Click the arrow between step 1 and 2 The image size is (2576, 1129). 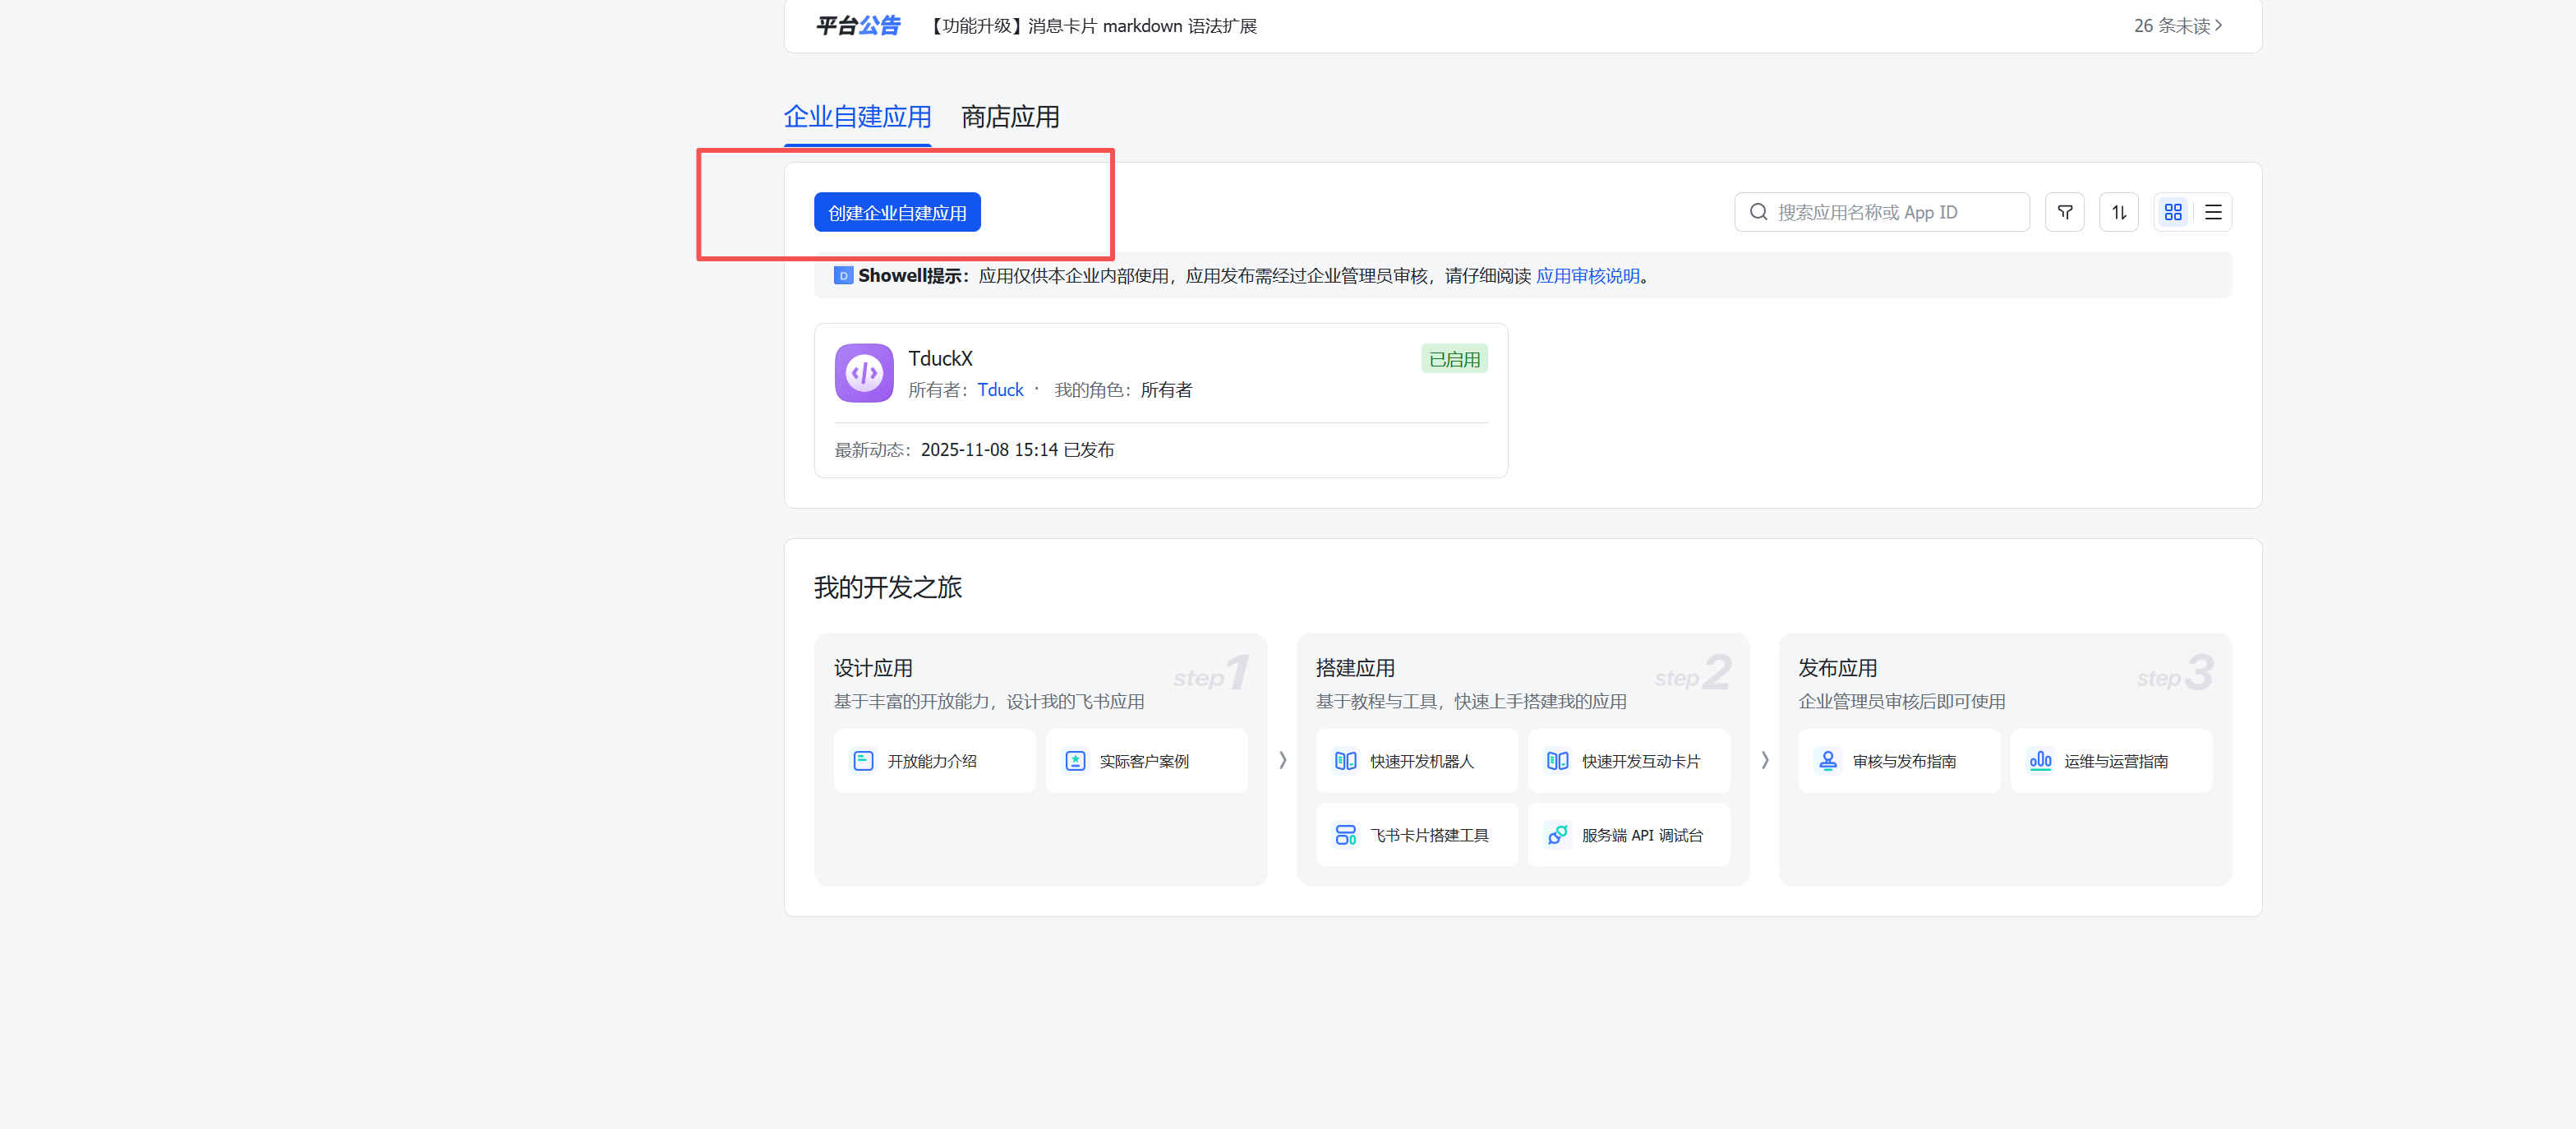pyautogui.click(x=1282, y=760)
